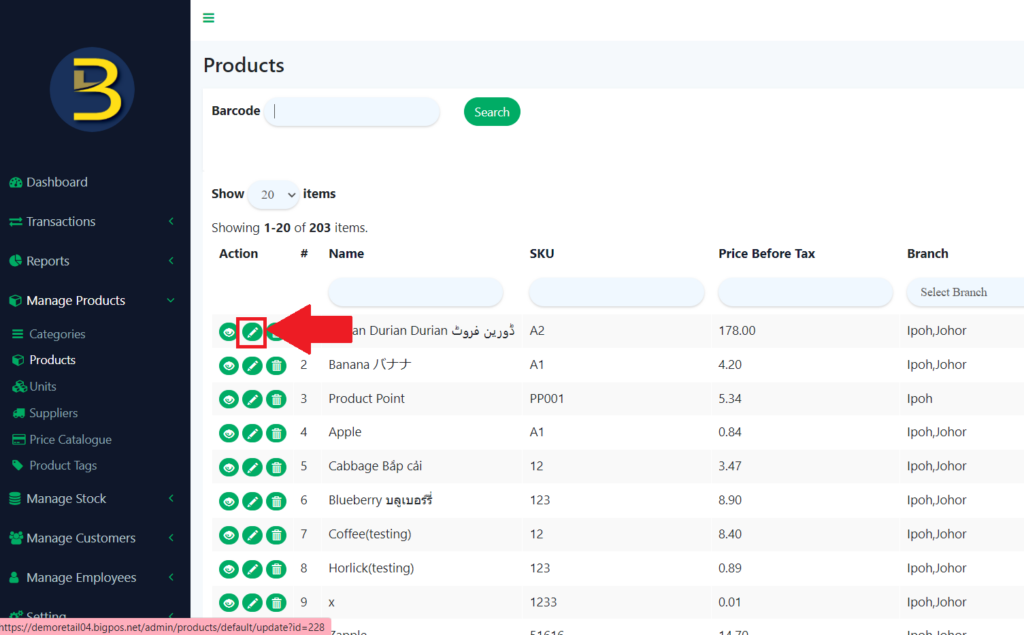Click the edit pencil icon for Durian
The width and height of the screenshot is (1024, 635).
[x=252, y=332]
